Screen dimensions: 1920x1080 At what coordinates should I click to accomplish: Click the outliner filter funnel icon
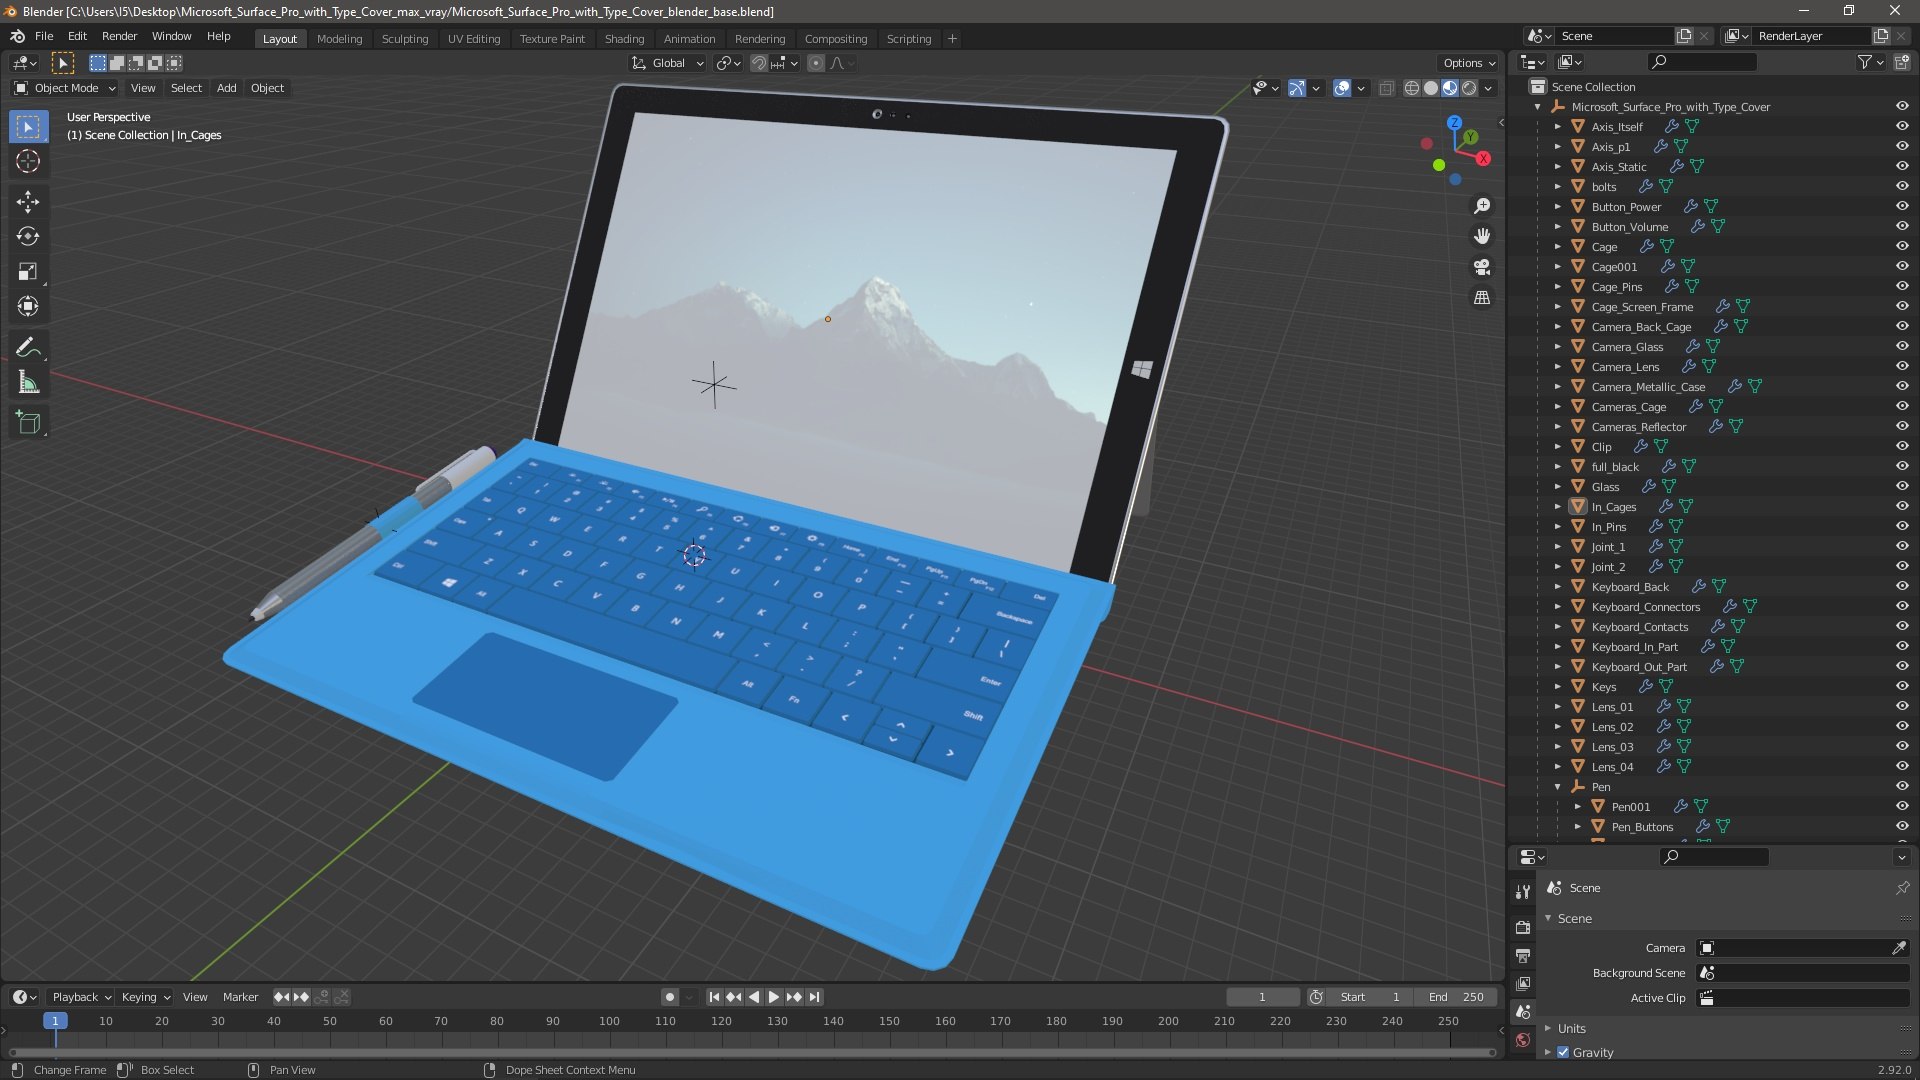coord(1864,62)
